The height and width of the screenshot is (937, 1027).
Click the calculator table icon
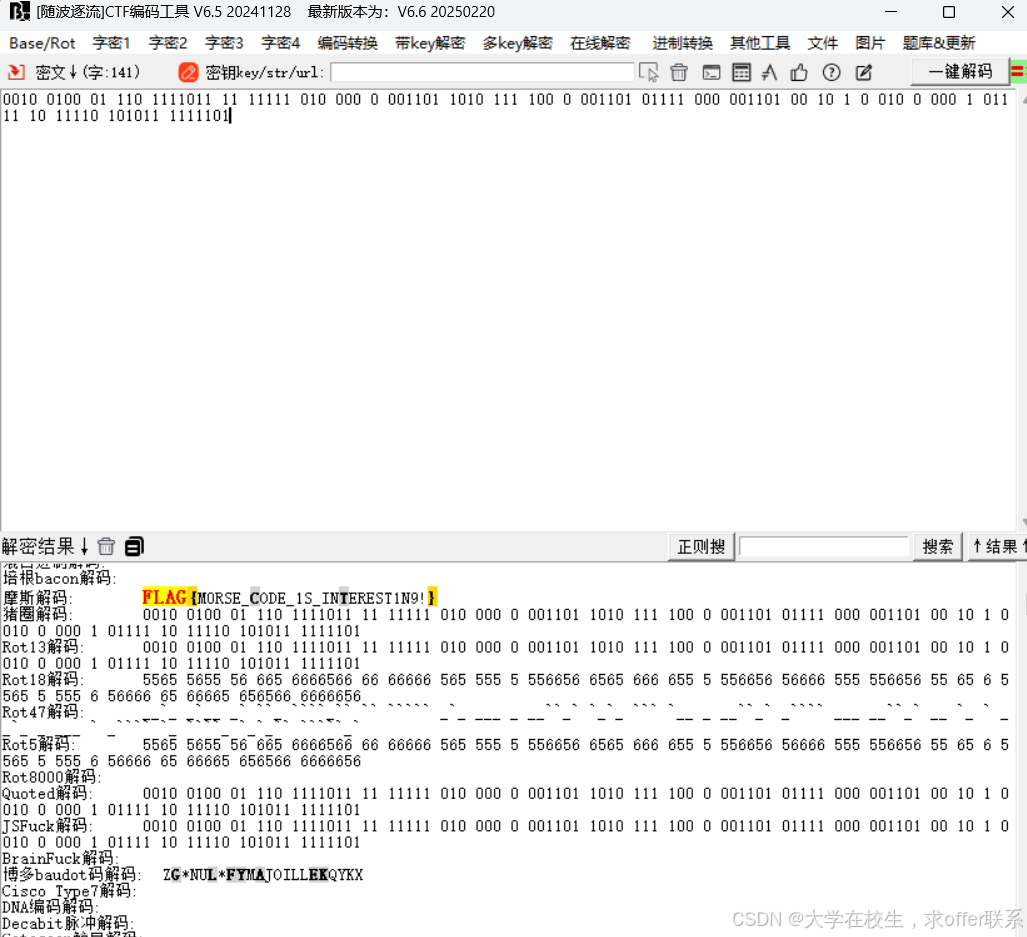[741, 72]
